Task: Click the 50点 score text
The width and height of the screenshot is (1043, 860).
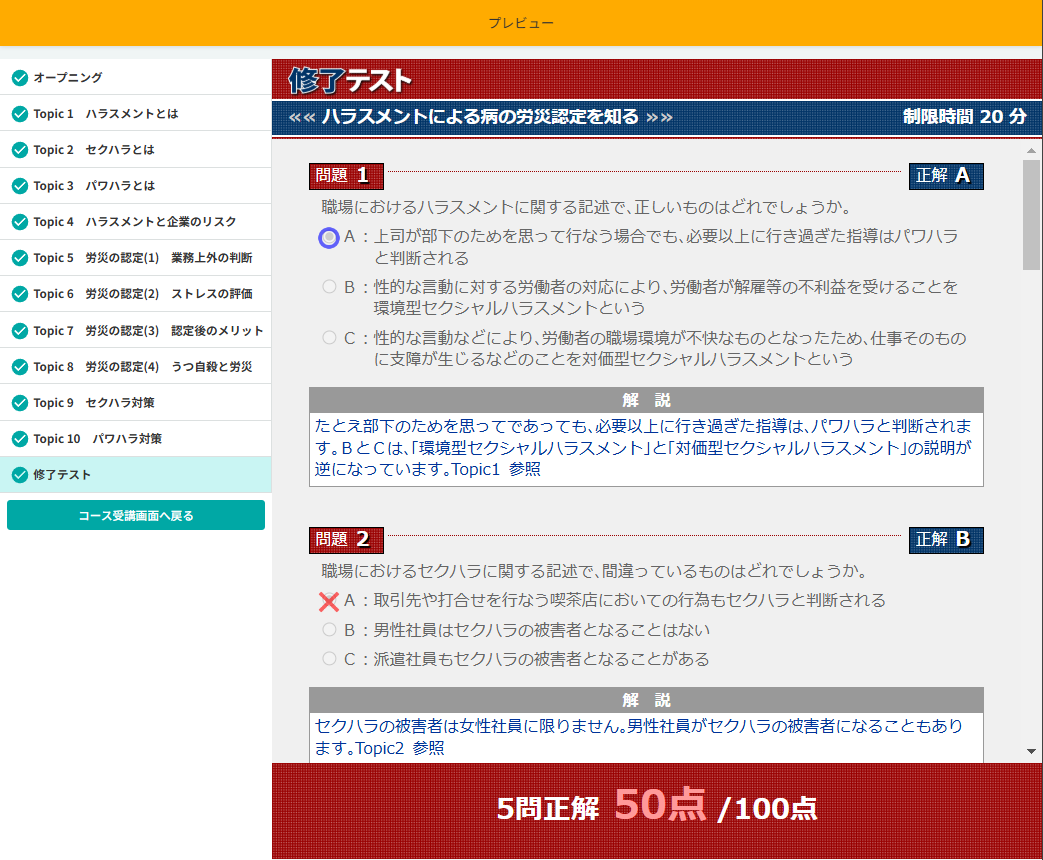Action: pos(660,805)
